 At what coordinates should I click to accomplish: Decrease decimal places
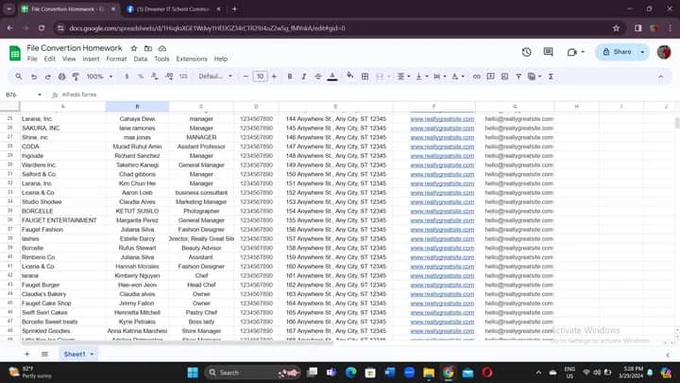click(x=154, y=76)
